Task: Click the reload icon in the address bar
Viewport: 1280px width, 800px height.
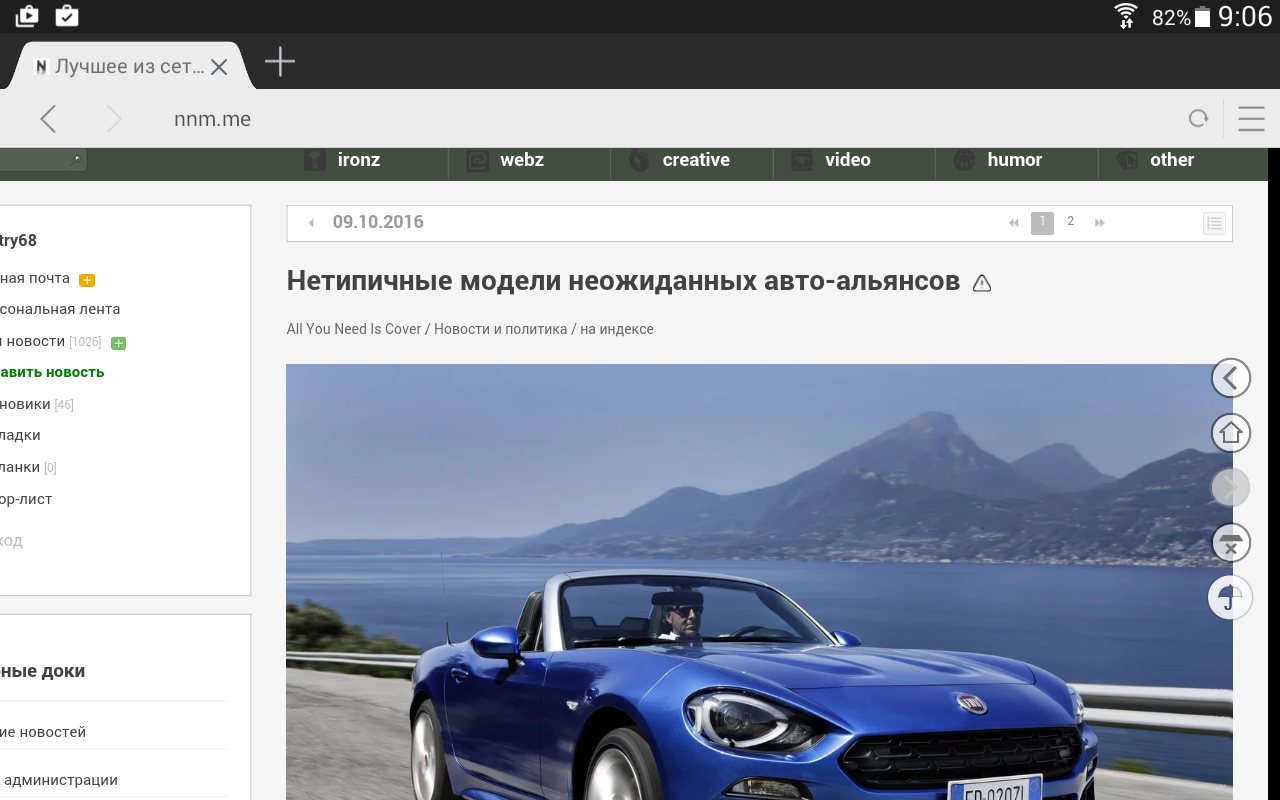Action: point(1198,118)
